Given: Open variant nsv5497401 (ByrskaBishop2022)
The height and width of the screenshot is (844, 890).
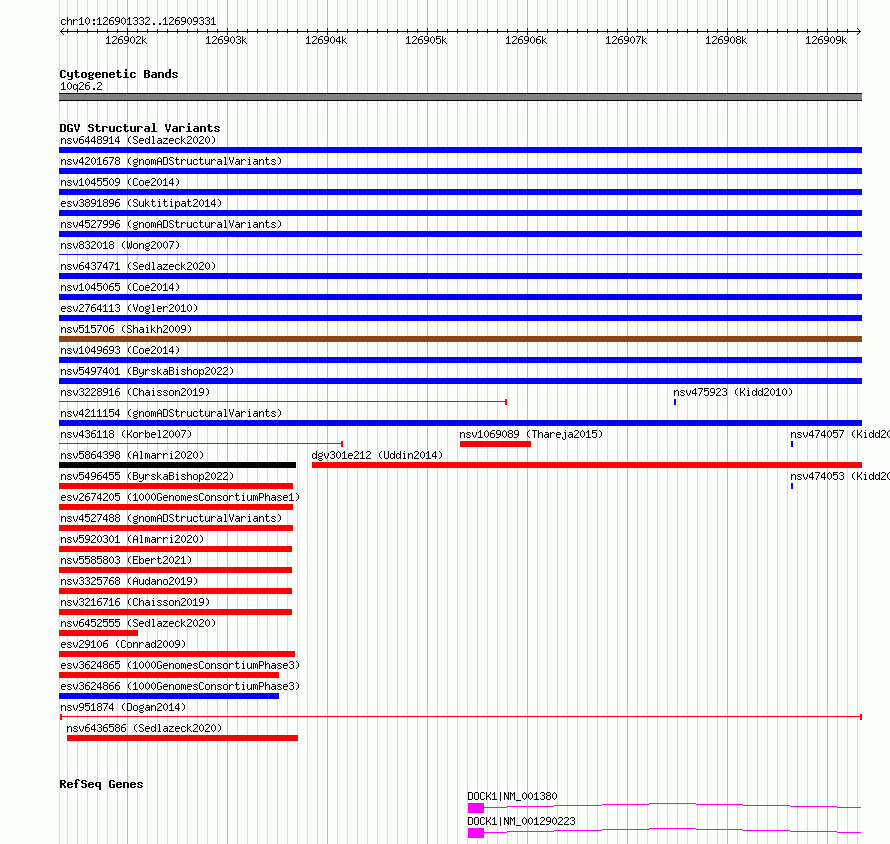Looking at the screenshot, I should pyautogui.click(x=147, y=371).
